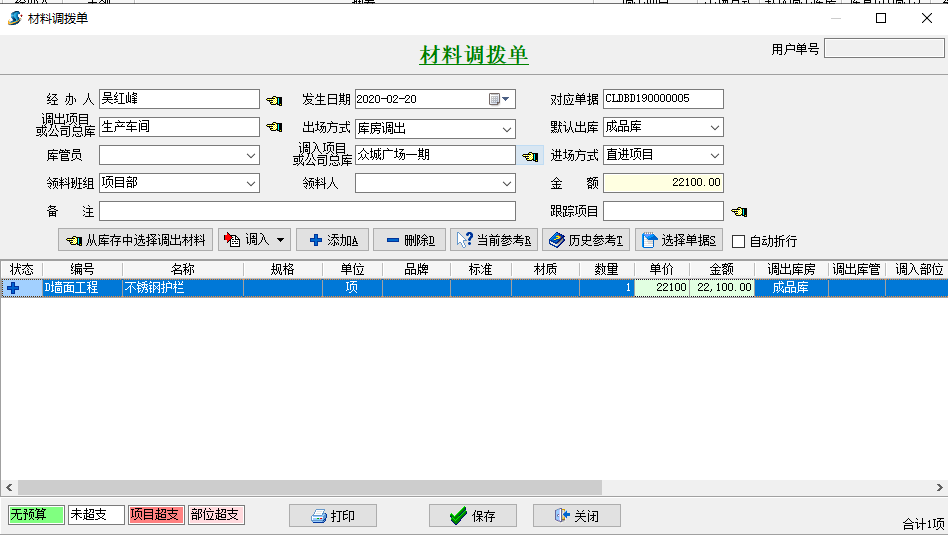This screenshot has width=948, height=536.
Task: Click the red 项目超支 color legend
Action: (156, 515)
